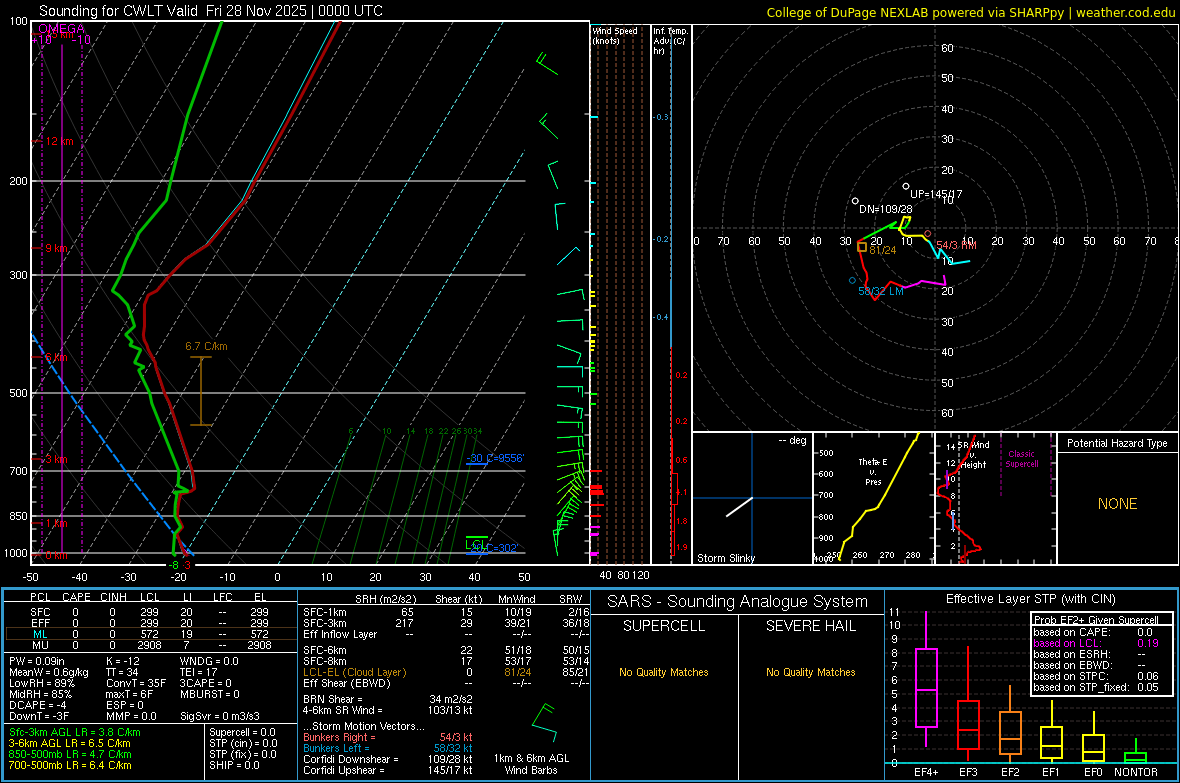Click the 58/32 LM Bunkers left label
Image resolution: width=1180 pixels, height=783 pixels.
tap(880, 291)
